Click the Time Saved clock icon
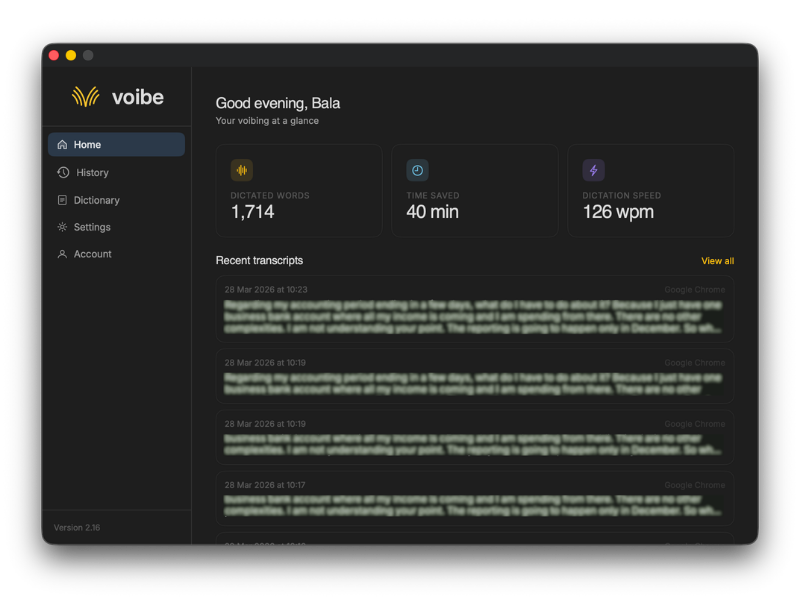 pos(417,170)
